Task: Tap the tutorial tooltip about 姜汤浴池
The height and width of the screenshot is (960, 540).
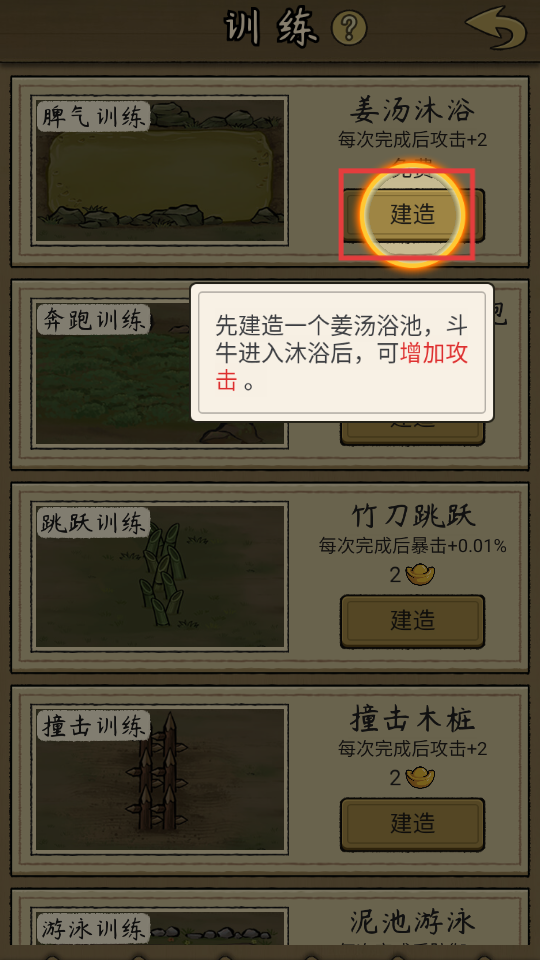Action: point(342,352)
